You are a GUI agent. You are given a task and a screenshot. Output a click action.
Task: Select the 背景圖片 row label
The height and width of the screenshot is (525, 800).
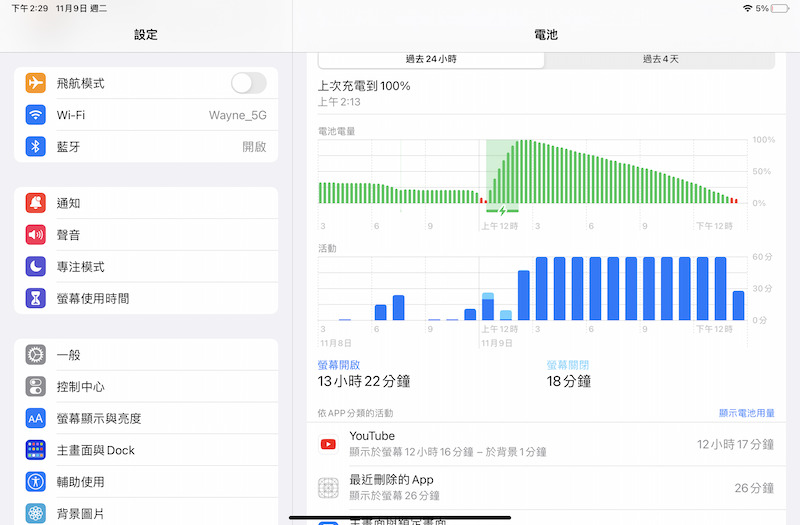81,514
